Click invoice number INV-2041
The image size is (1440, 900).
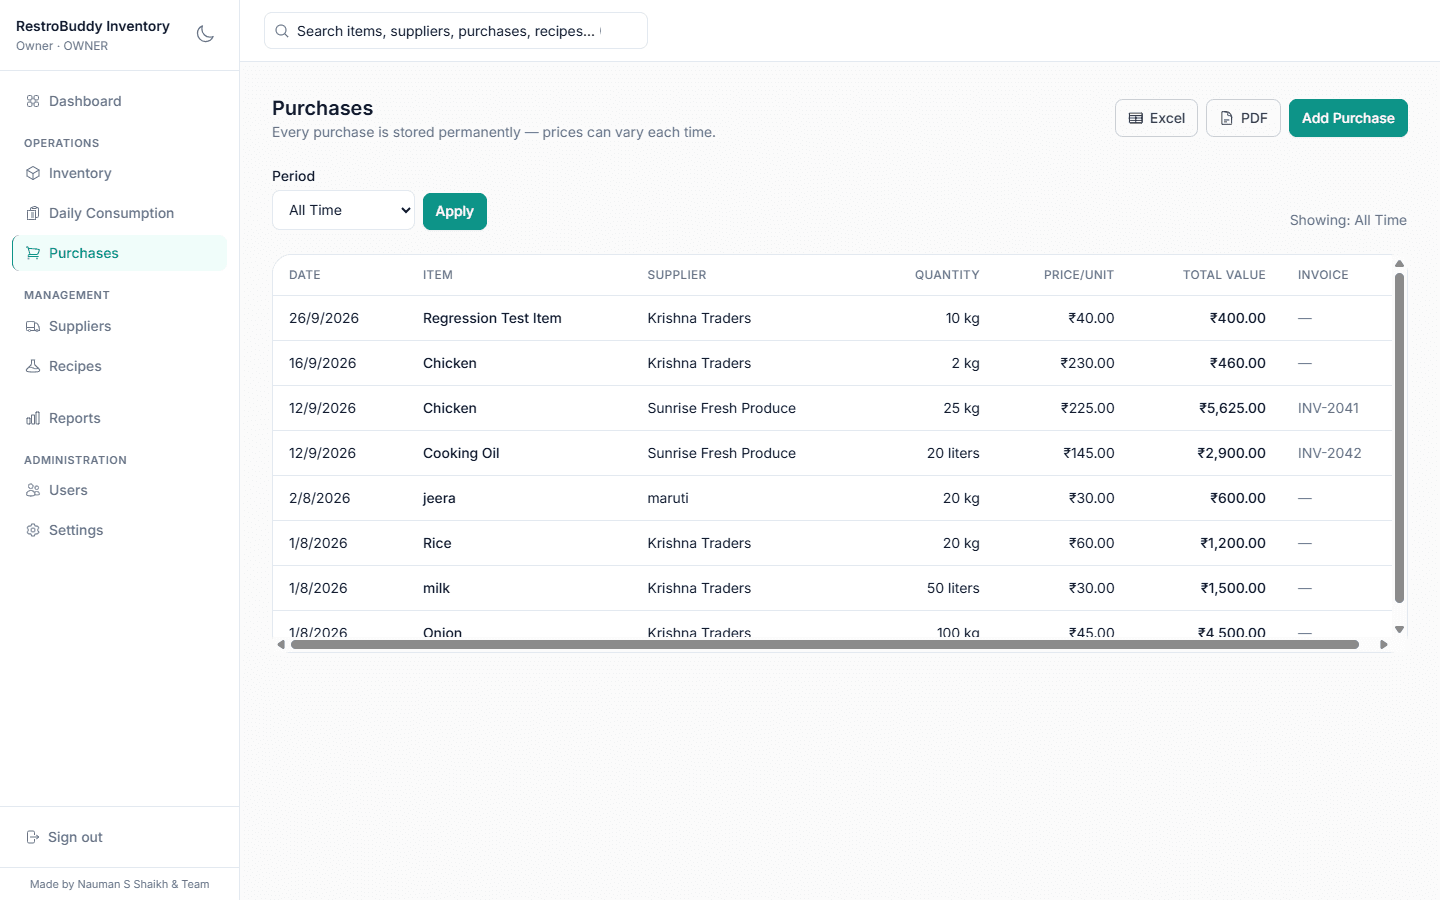pos(1328,408)
